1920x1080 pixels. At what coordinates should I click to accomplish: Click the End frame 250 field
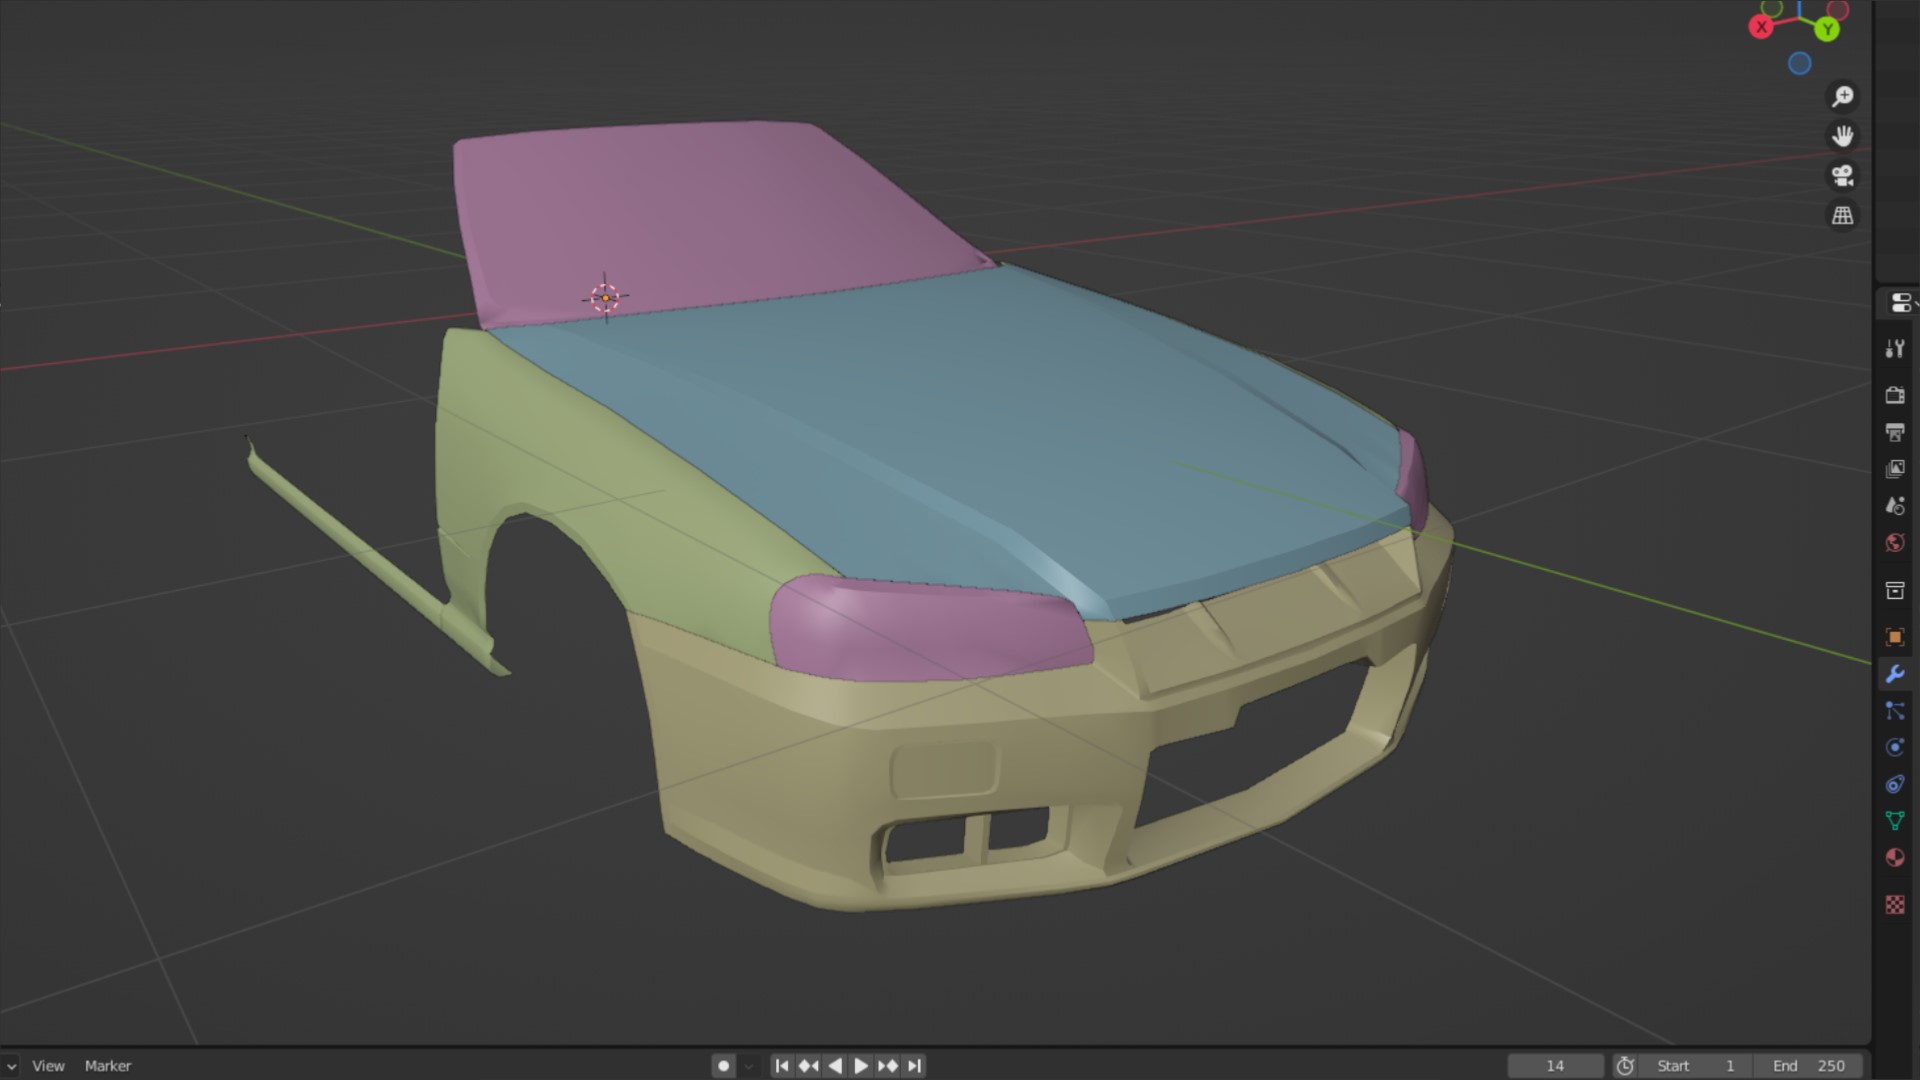pos(1810,1066)
